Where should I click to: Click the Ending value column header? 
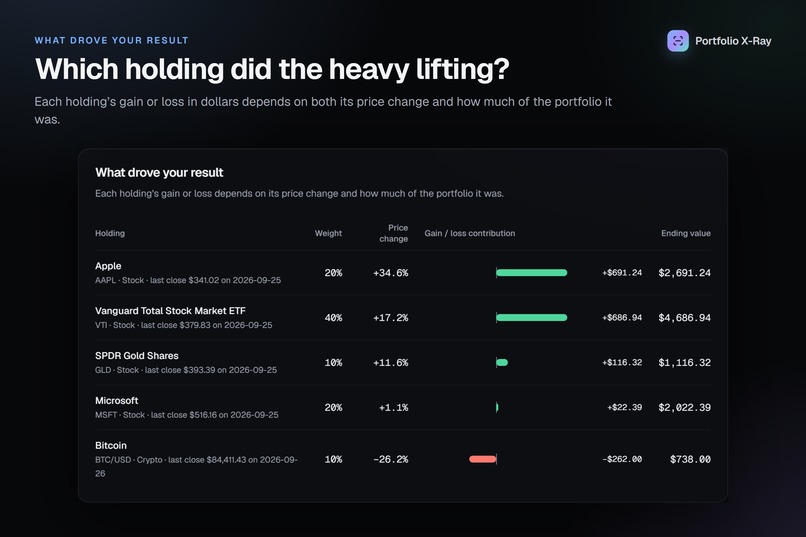point(686,233)
